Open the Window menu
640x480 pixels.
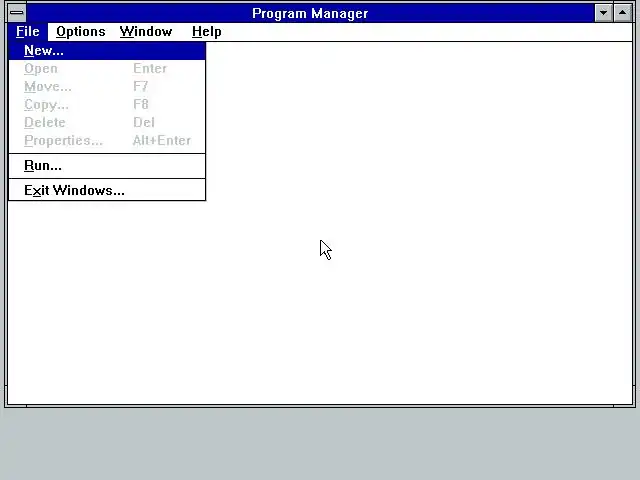pos(146,31)
